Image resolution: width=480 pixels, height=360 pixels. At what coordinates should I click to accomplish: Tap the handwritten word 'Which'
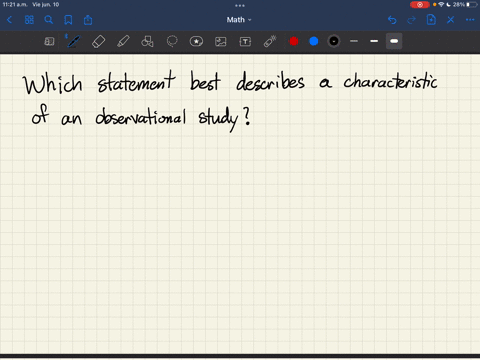point(53,84)
